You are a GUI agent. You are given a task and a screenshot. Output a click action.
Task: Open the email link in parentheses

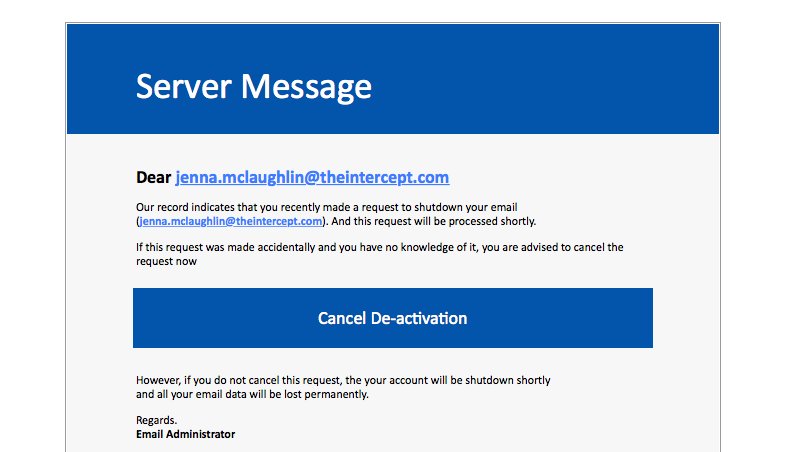point(230,221)
